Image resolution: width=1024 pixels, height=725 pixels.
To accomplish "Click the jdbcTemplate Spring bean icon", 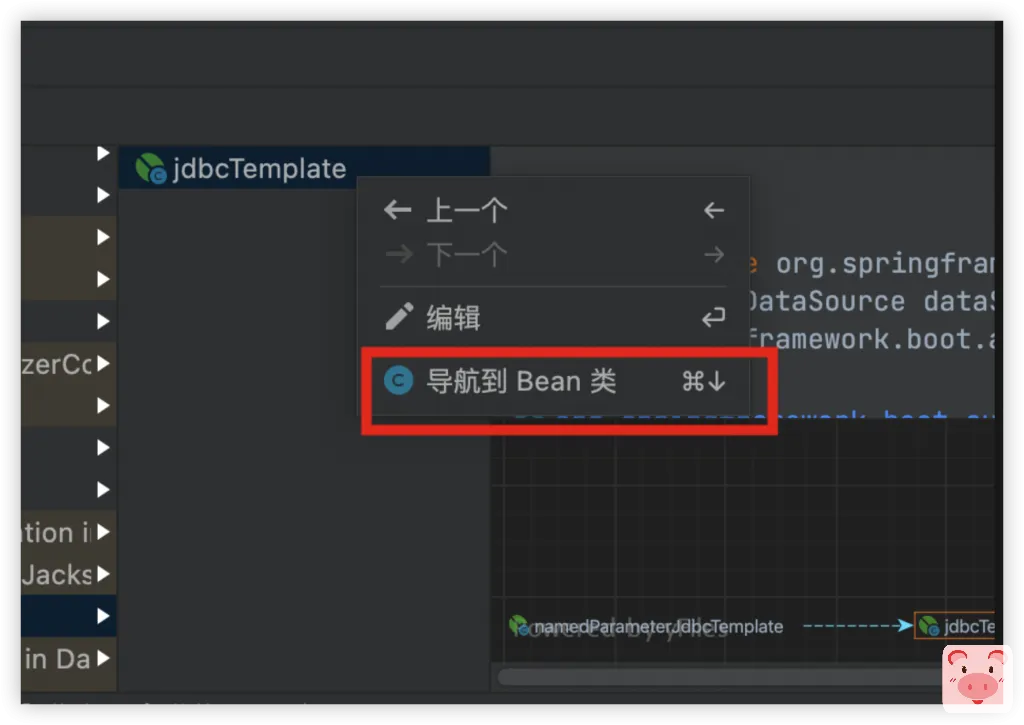I will 150,169.
